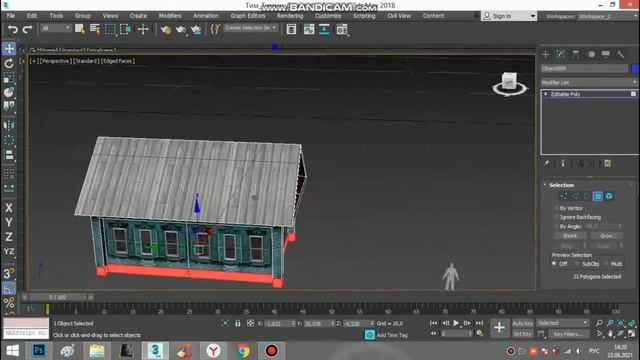Screen dimensions: 640x360
Task: Choose the rectangular selection region tool
Action: coord(110,29)
